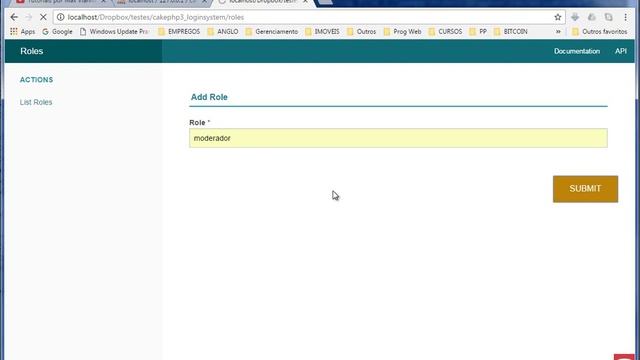Open the Outros bookmark folder
Image resolution: width=640 pixels, height=360 pixels.
[362, 31]
